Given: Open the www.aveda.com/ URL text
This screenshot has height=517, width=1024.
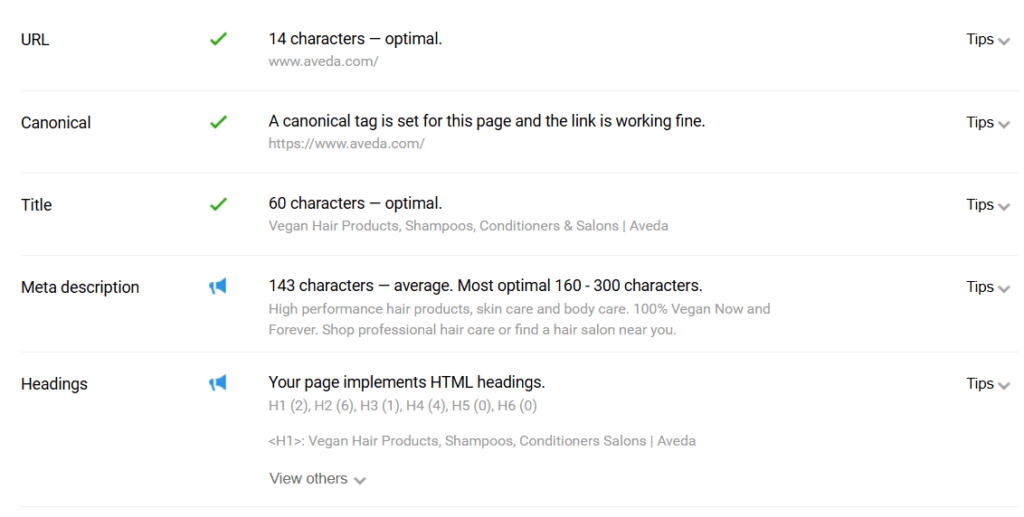Looking at the screenshot, I should tap(323, 61).
